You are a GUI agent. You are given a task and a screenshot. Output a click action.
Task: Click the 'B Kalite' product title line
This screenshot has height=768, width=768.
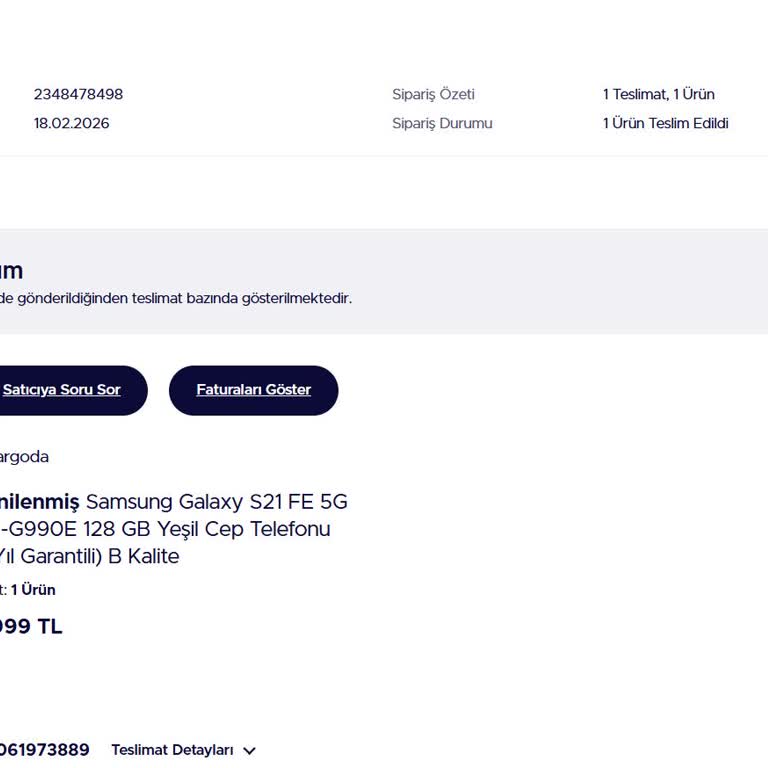click(x=90, y=556)
